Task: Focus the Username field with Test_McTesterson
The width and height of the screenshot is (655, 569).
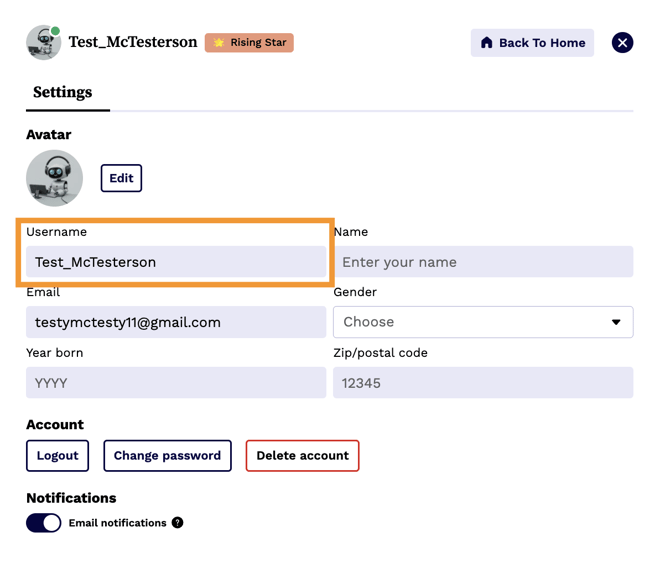Action: 176,262
